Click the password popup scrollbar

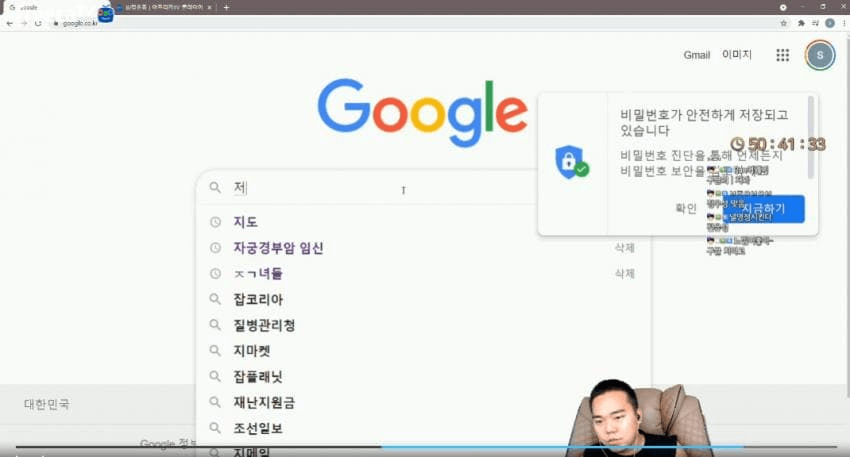[x=811, y=137]
